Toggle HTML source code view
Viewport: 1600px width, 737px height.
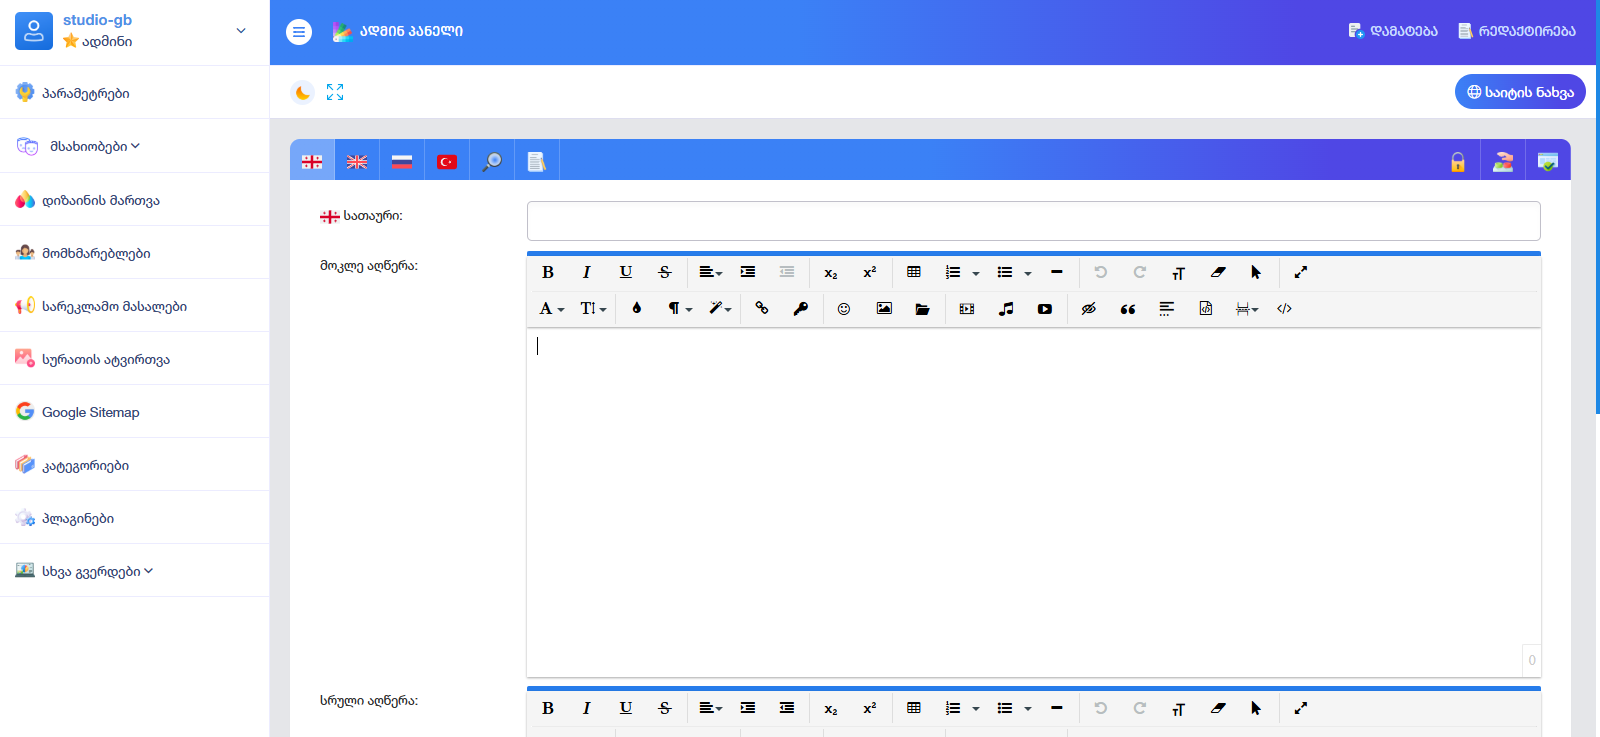pyautogui.click(x=1285, y=309)
